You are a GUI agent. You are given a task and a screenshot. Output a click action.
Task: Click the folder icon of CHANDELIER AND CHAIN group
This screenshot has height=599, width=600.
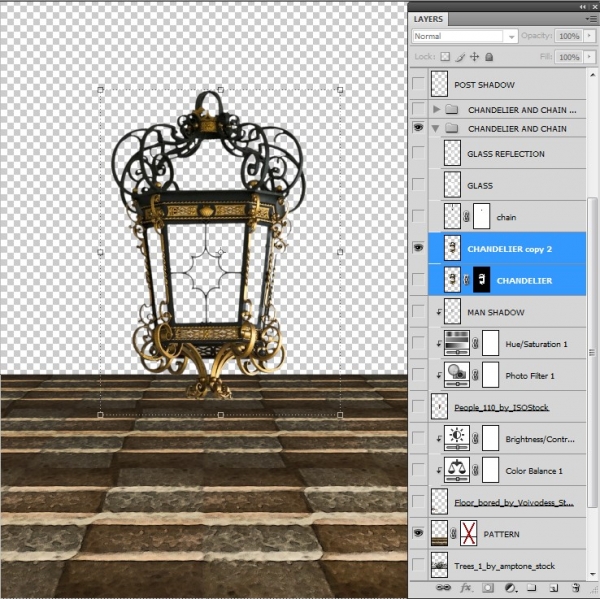point(452,128)
